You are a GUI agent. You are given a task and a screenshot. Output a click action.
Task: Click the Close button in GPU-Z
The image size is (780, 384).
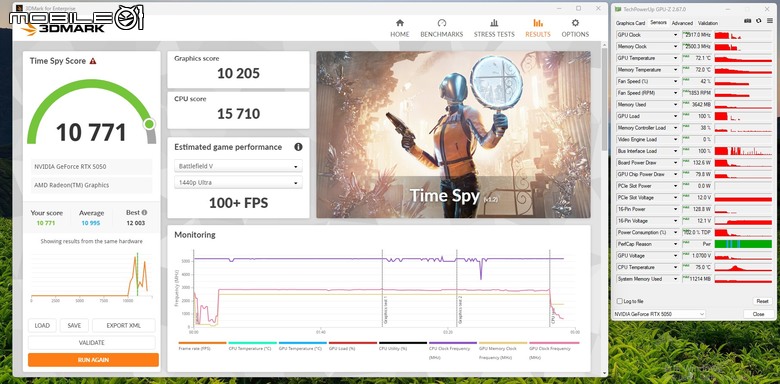(x=758, y=314)
